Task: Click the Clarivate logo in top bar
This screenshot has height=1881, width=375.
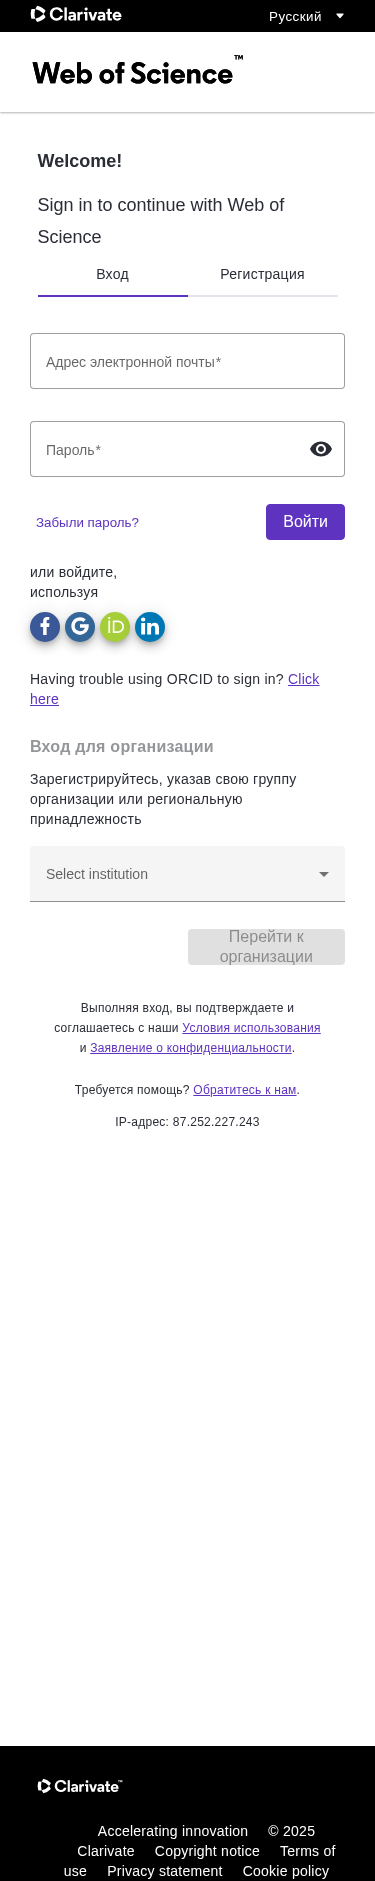Action: click(76, 15)
